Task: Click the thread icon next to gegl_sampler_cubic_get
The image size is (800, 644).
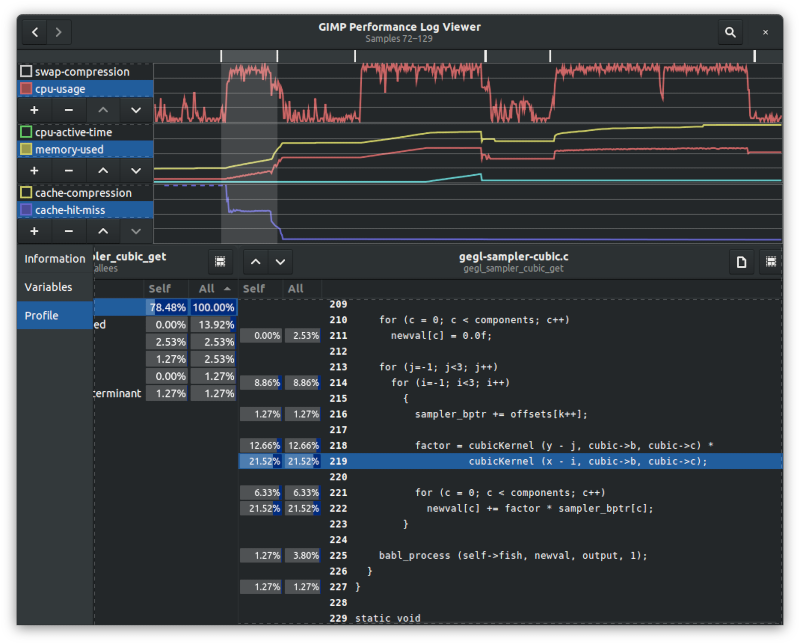Action: [219, 262]
